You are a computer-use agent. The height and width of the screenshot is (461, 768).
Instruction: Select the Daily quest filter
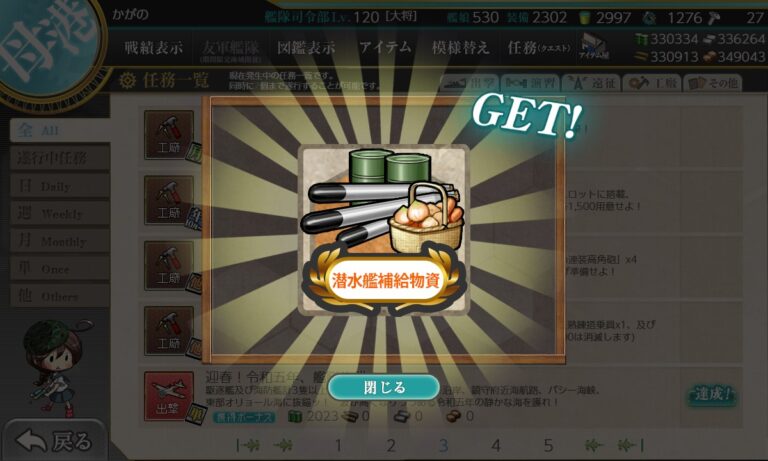tap(60, 186)
